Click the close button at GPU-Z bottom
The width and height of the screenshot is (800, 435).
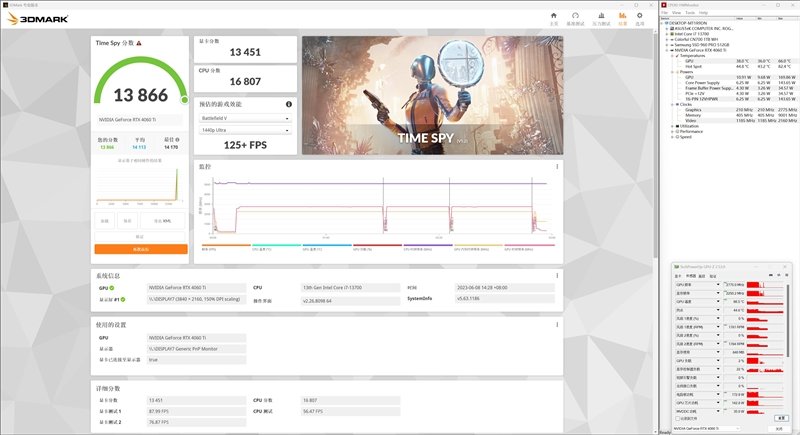(779, 429)
